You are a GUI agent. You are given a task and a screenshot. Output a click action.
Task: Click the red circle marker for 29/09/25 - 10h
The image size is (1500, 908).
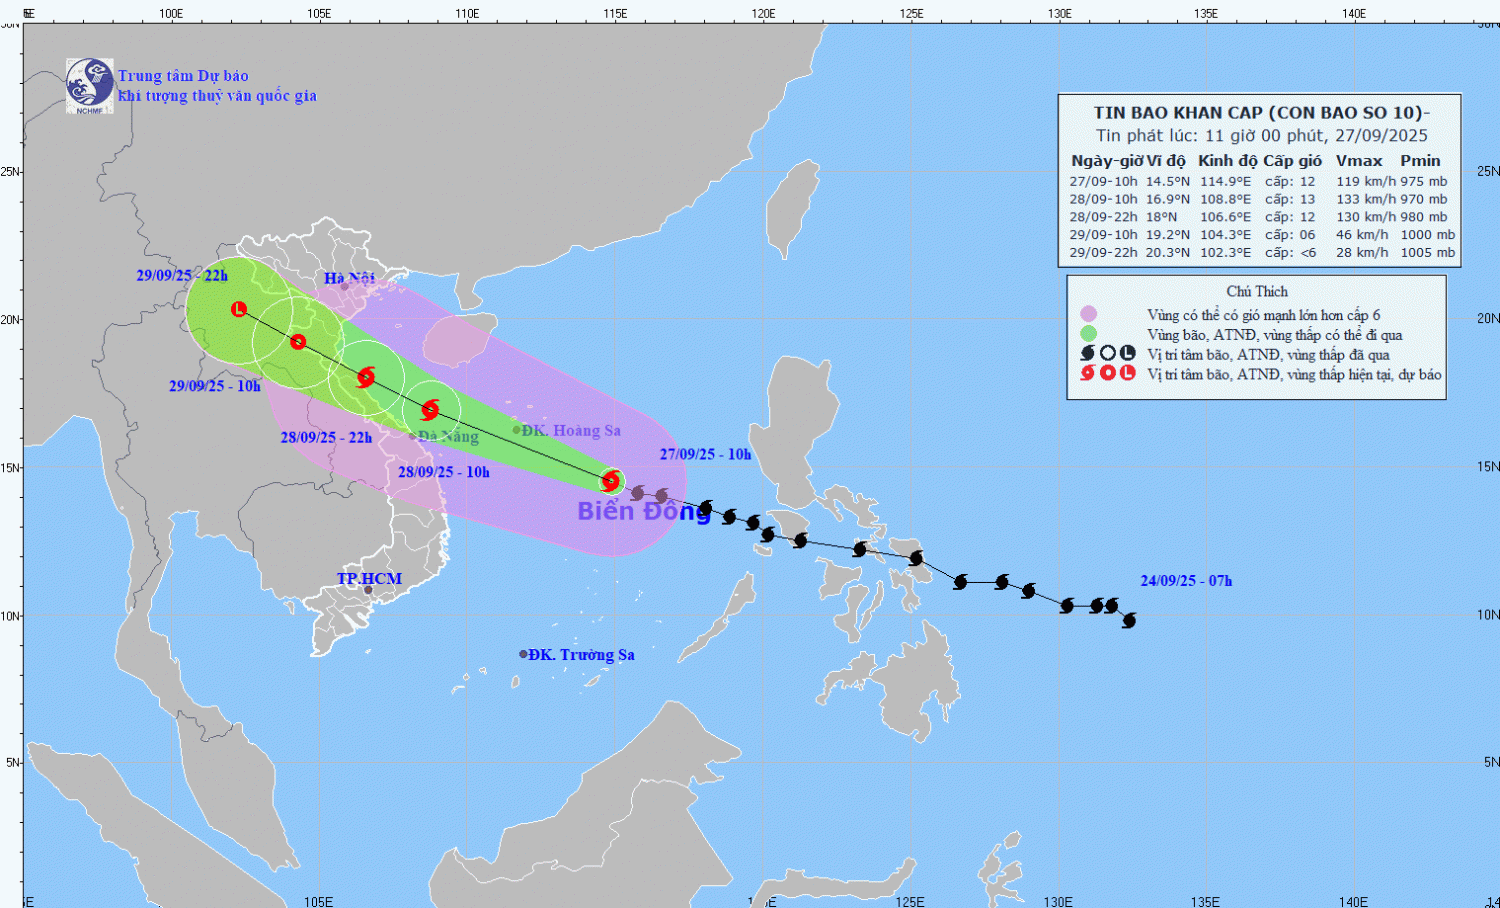tap(298, 342)
